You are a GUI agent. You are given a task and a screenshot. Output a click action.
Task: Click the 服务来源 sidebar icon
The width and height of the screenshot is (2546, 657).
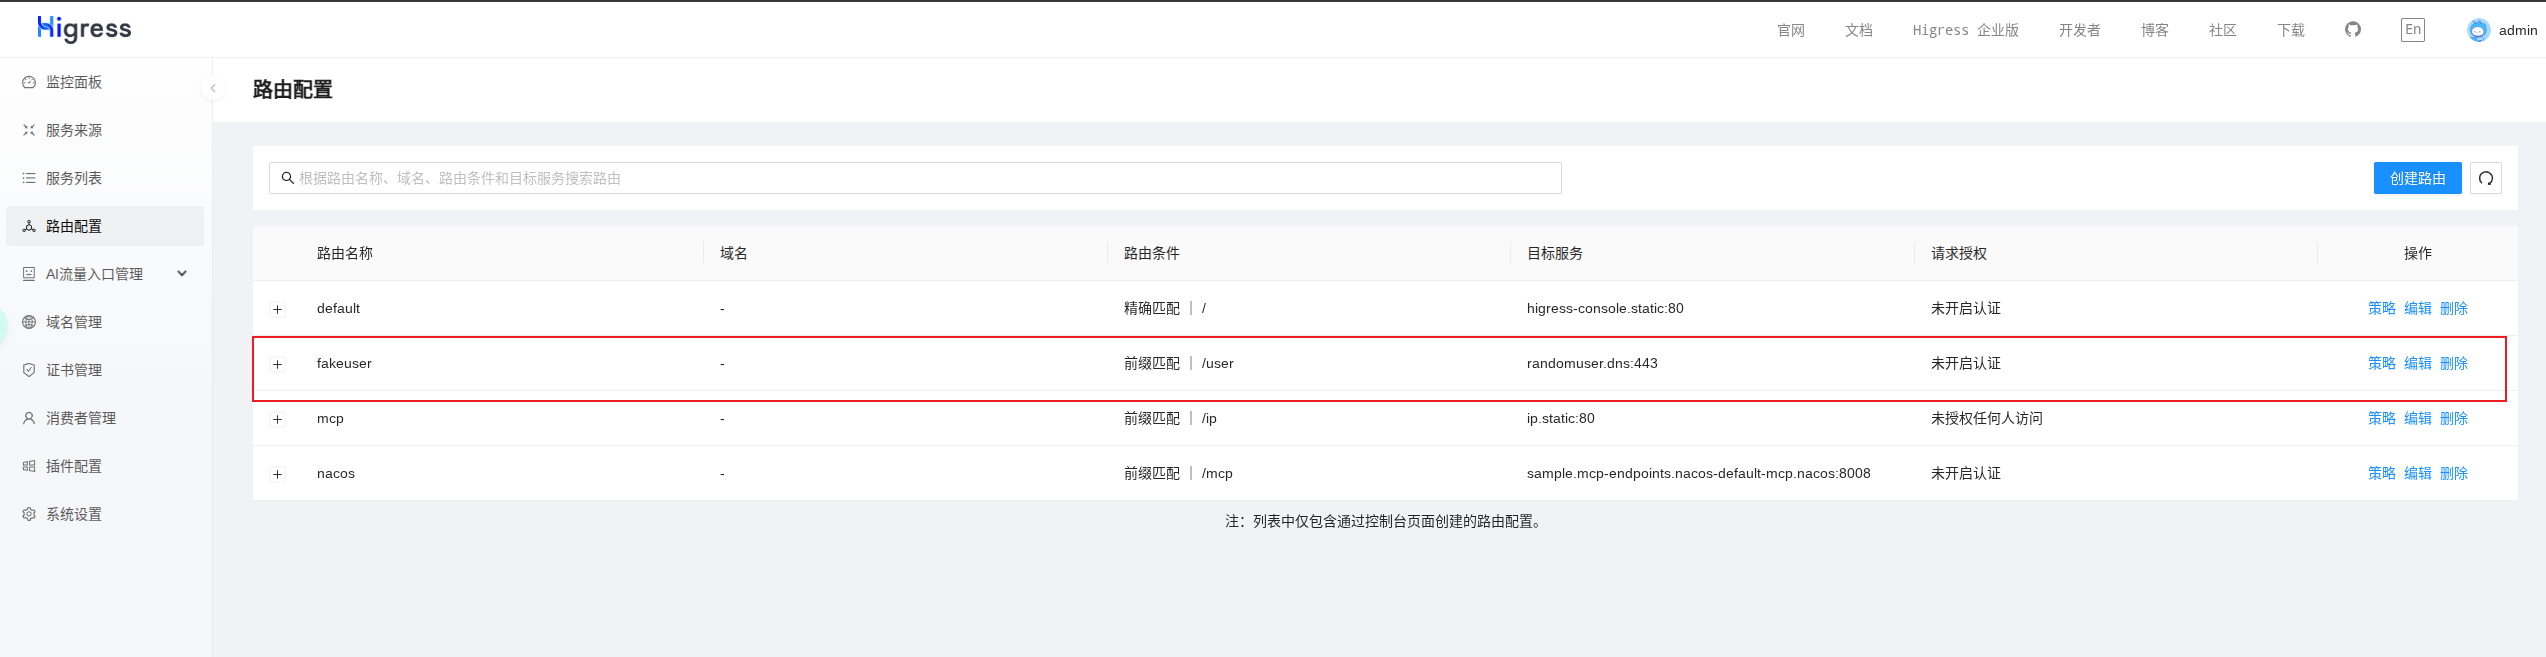(29, 130)
